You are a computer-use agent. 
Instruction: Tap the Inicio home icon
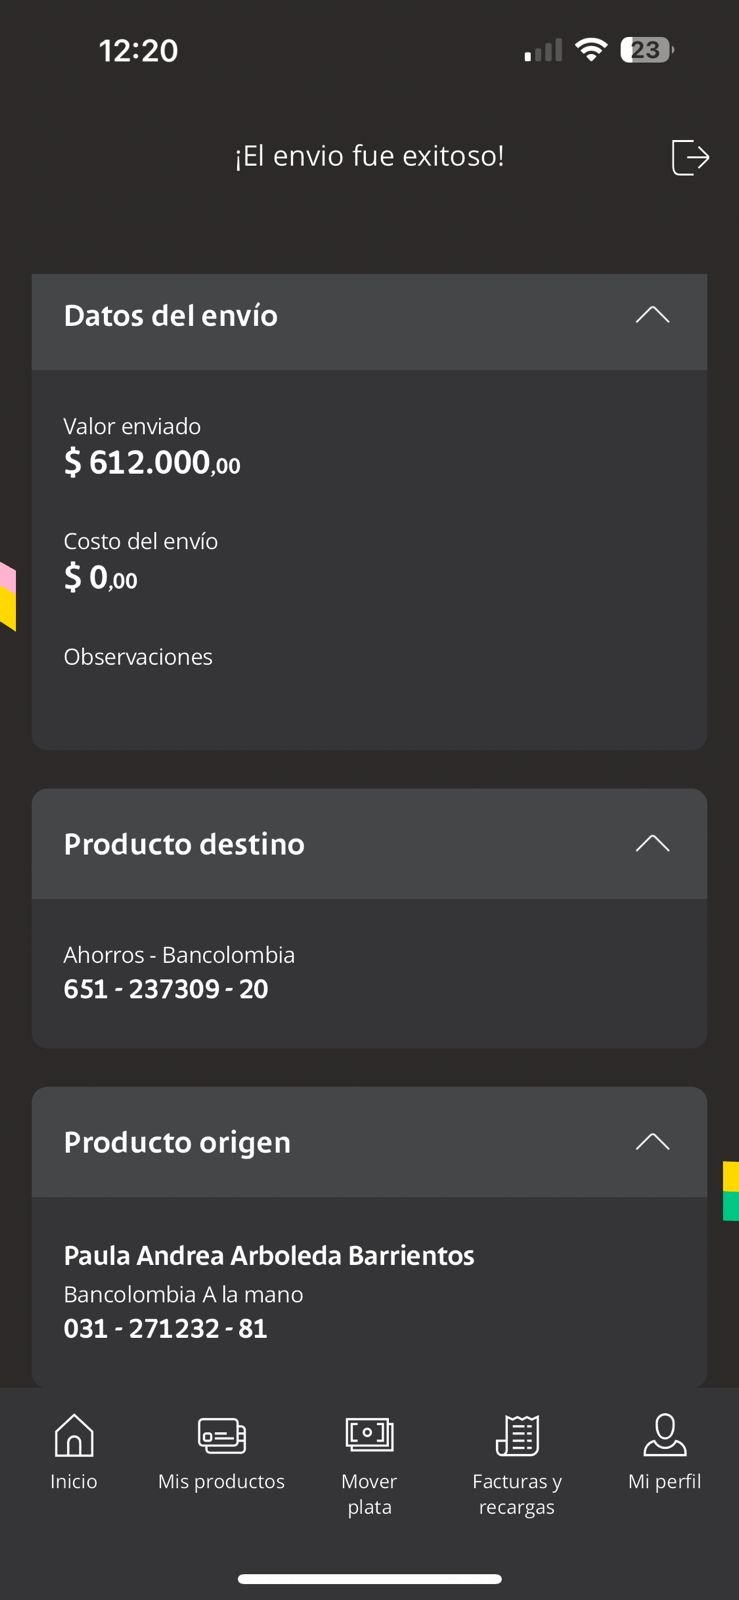[74, 1435]
